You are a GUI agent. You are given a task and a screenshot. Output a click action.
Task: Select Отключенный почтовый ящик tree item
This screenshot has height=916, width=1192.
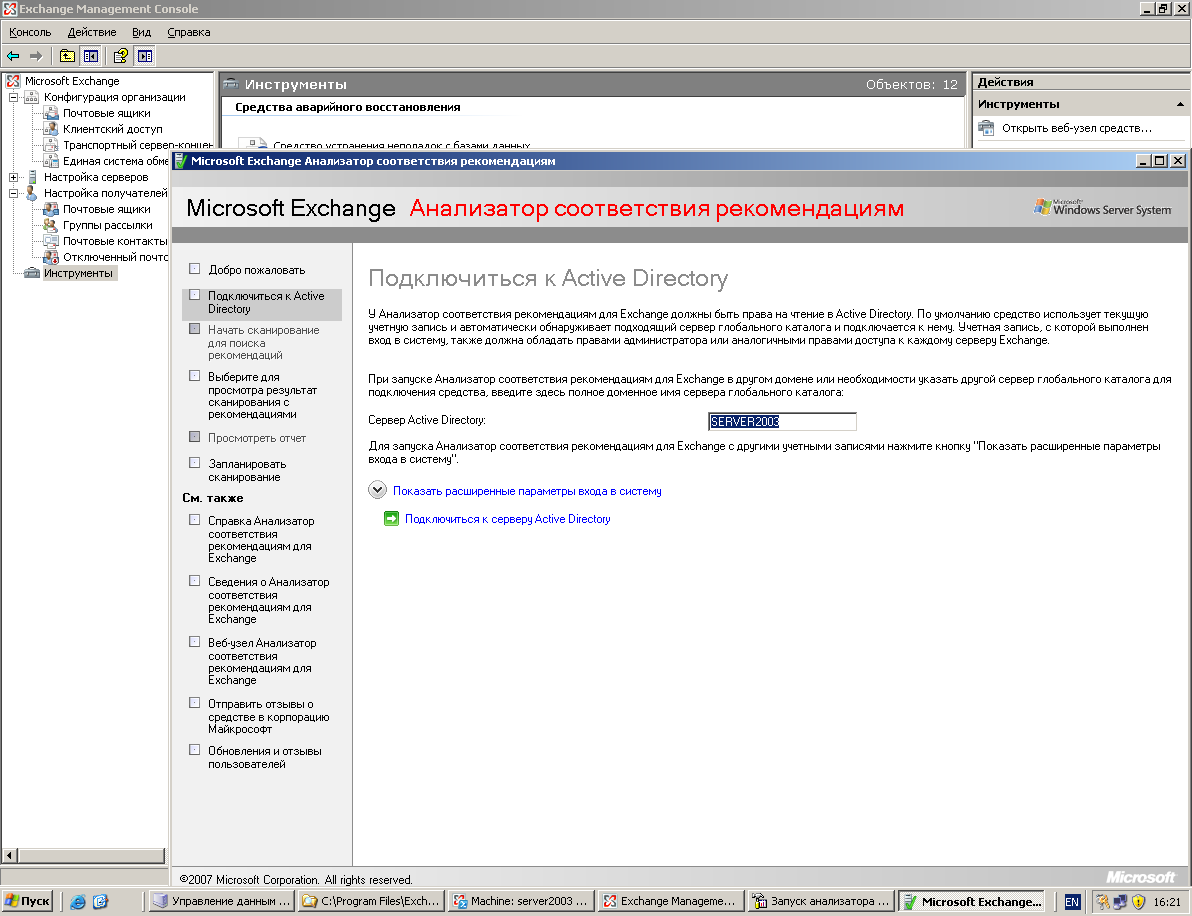click(x=116, y=257)
